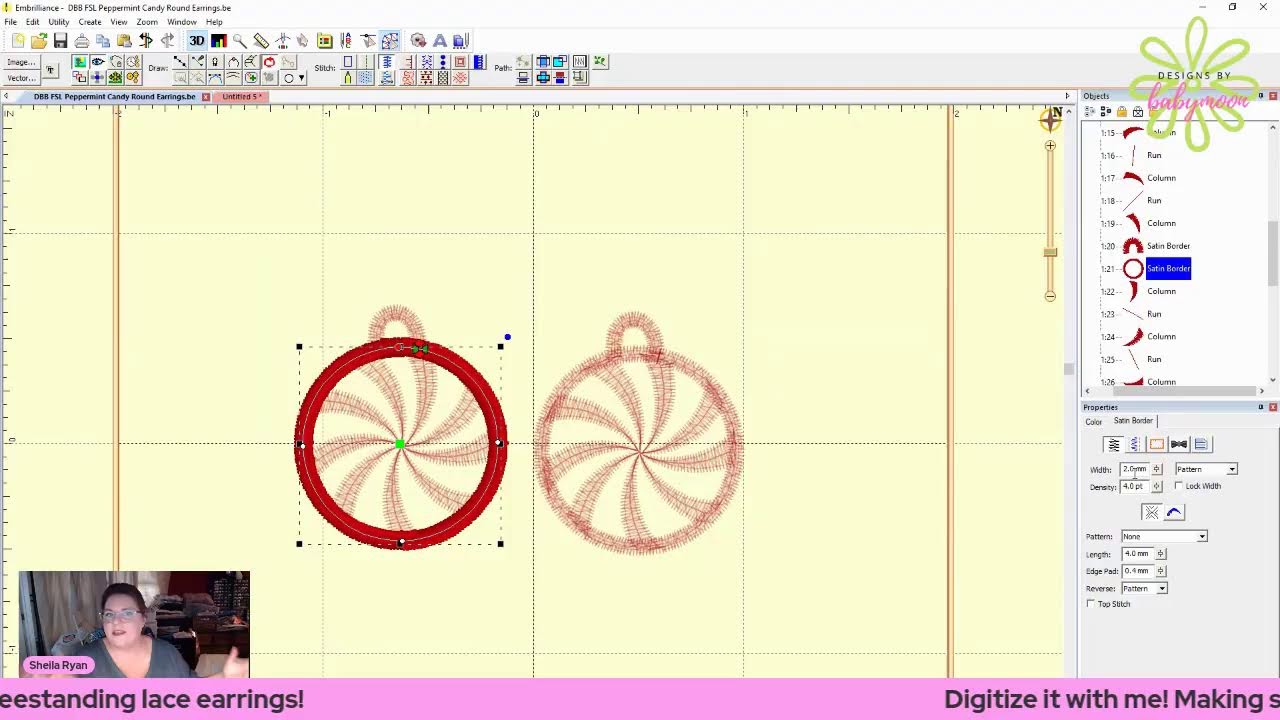Click the spell check ABC icon
Viewport: 1280px width, 720px height.
click(346, 40)
